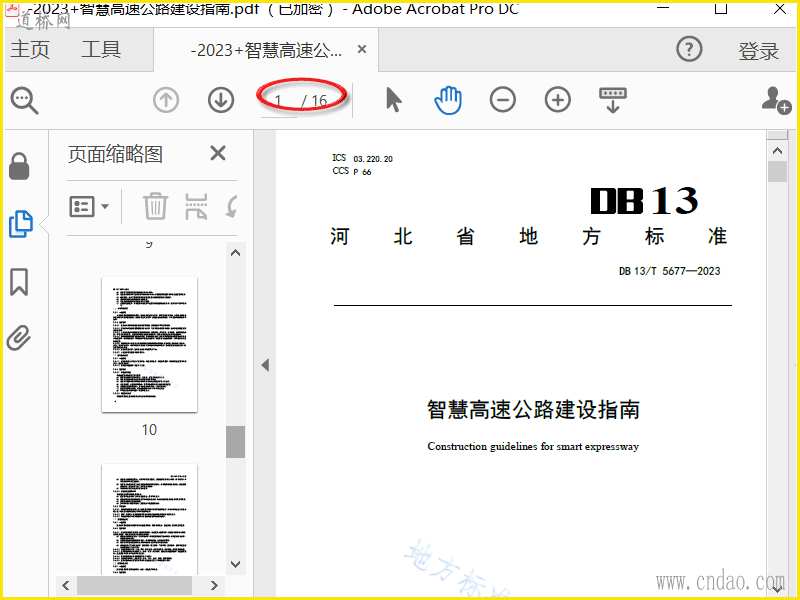Open the security lock panel icon
This screenshot has width=800, height=600.
[19, 166]
